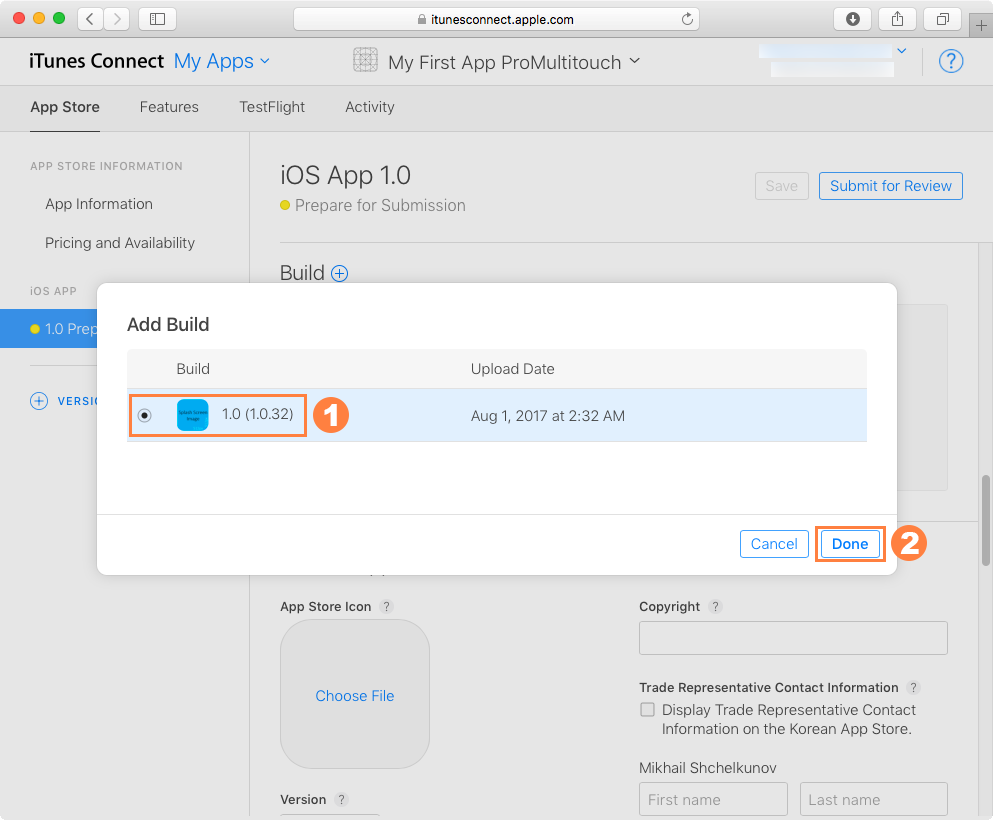Click Submit for Review button
The width and height of the screenshot is (993, 820).
point(890,186)
